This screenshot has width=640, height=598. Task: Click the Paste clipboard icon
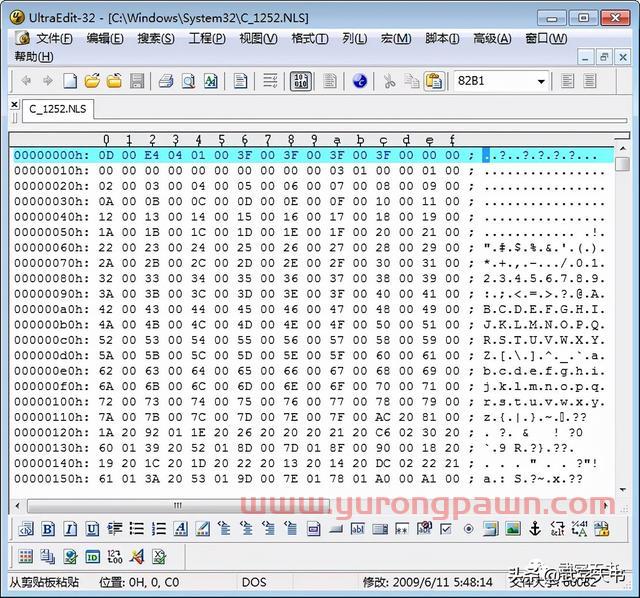pyautogui.click(x=434, y=81)
